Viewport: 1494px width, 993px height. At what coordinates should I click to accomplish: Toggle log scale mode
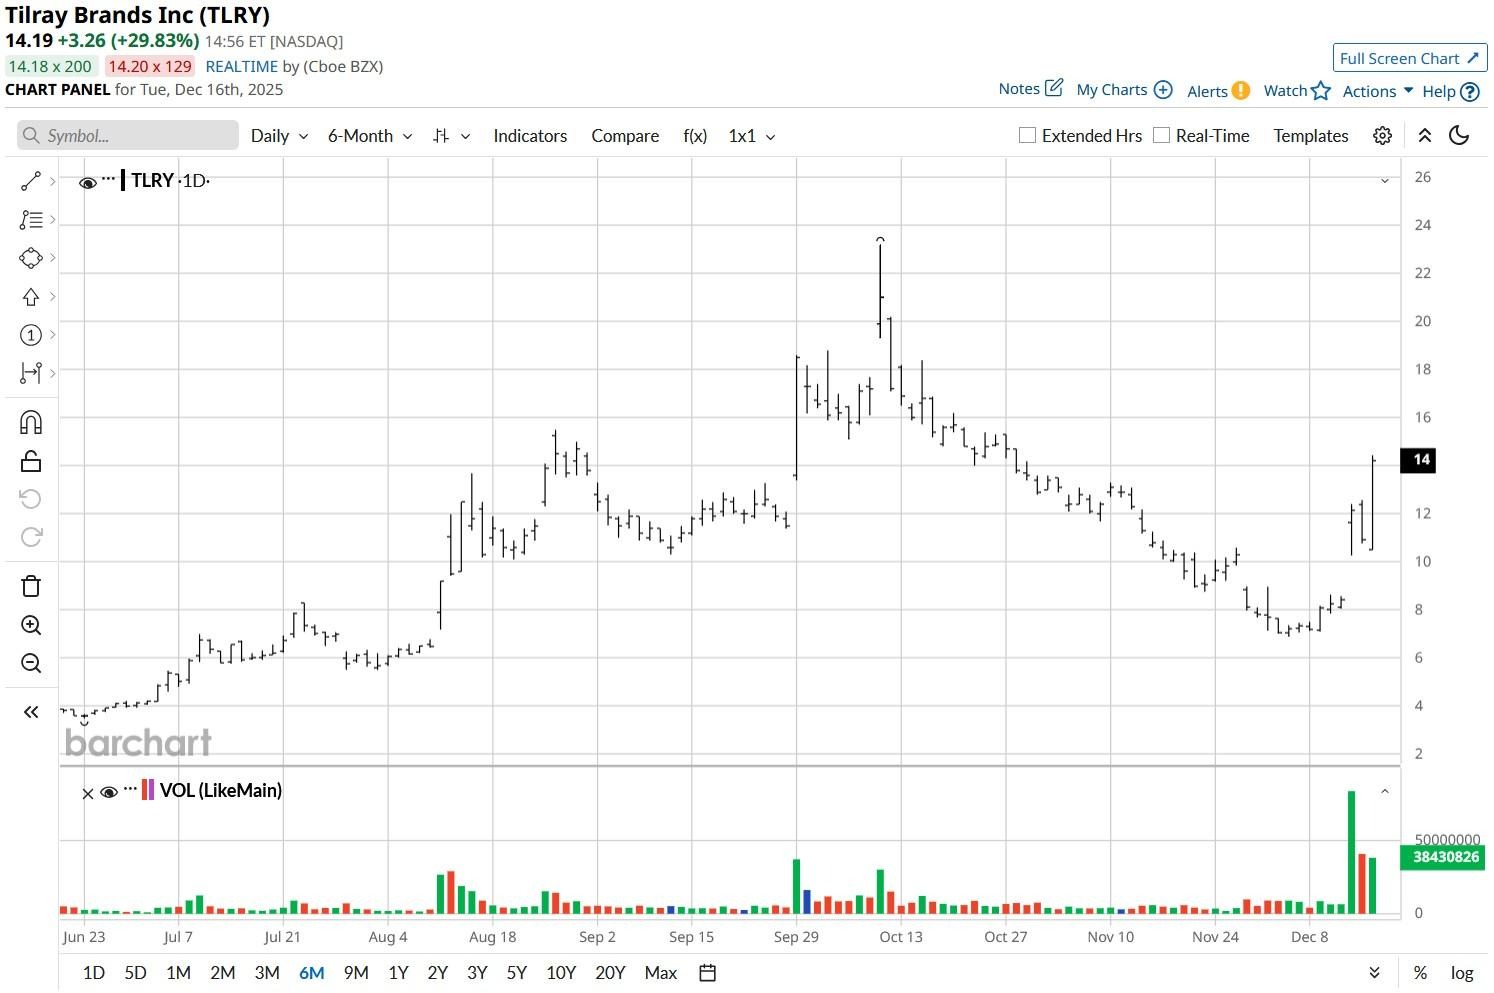point(1462,973)
